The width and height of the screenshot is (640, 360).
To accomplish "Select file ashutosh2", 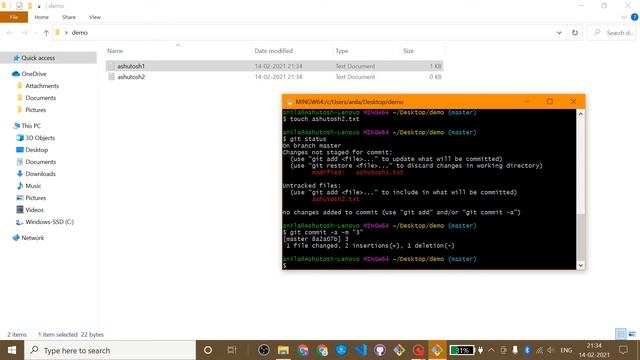I will 274,77.
